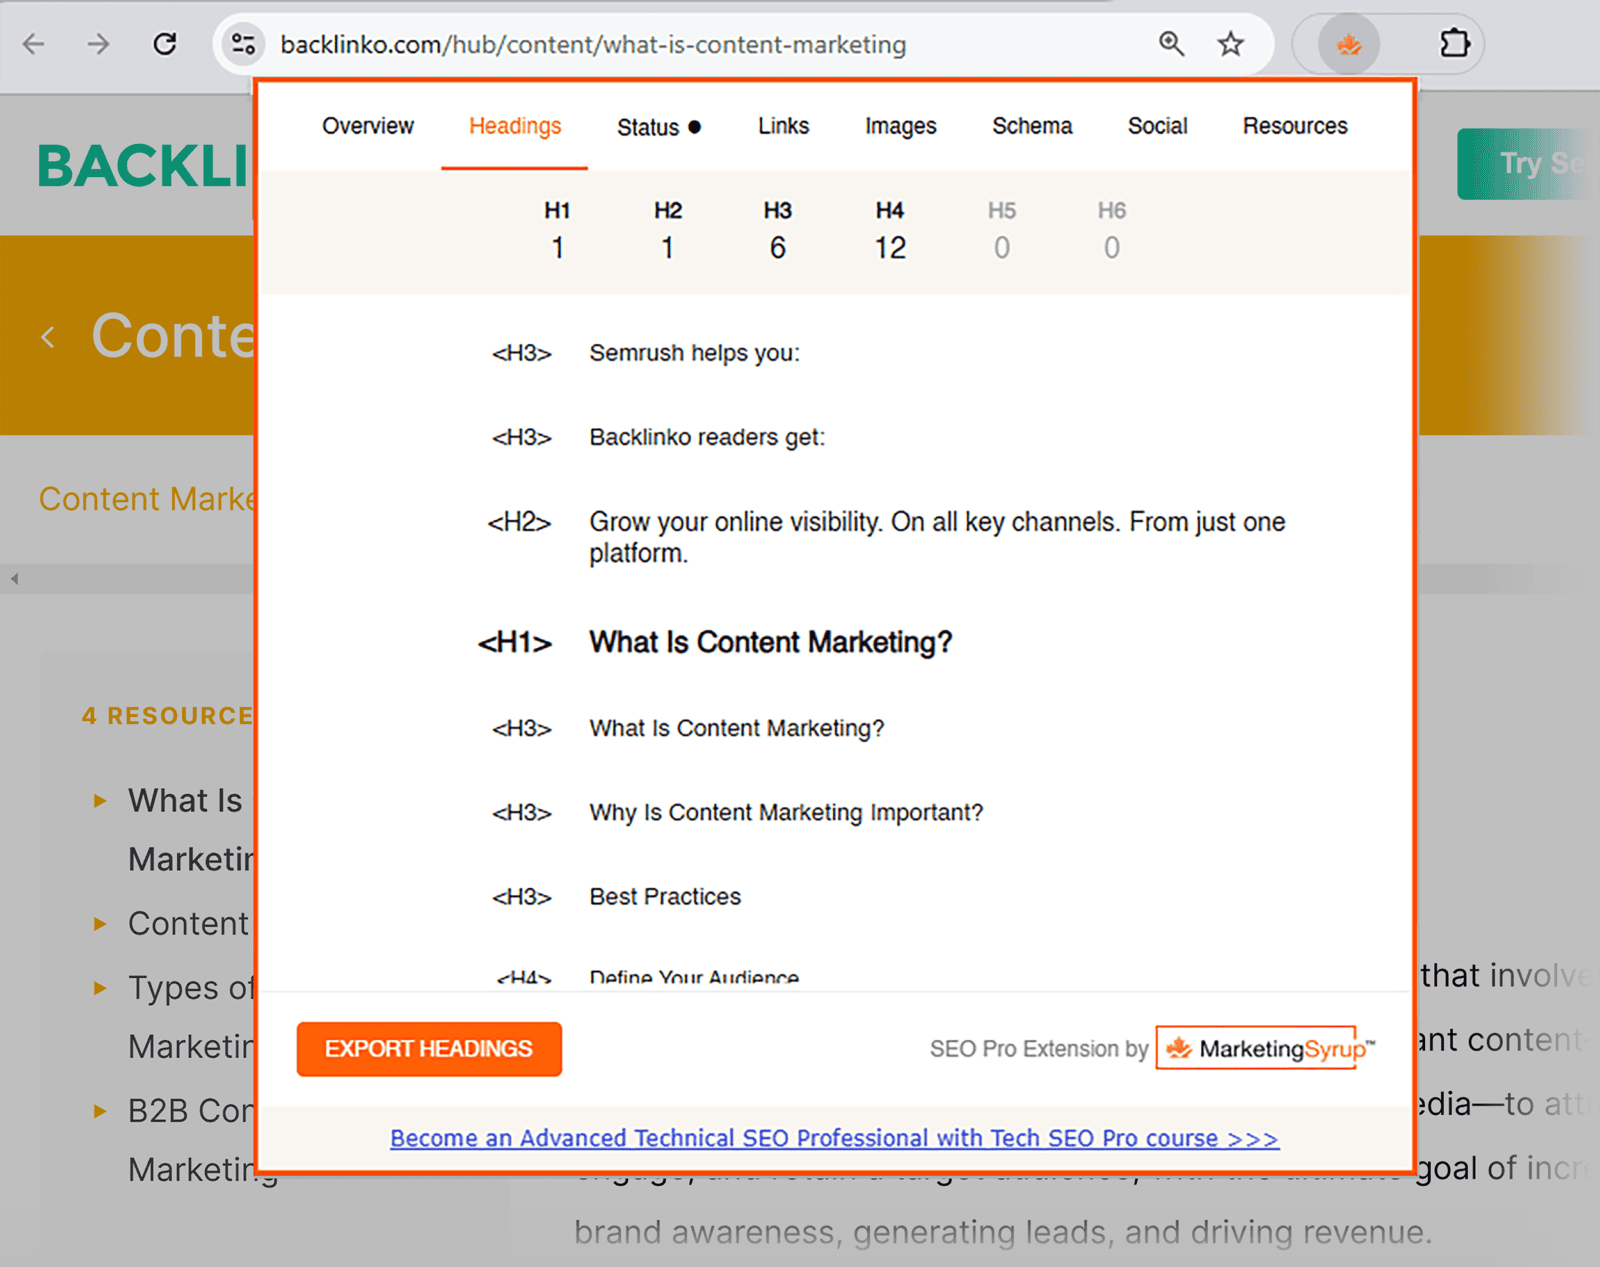The width and height of the screenshot is (1600, 1267).
Task: Click the zoom magnifier in the address bar
Action: 1171,44
